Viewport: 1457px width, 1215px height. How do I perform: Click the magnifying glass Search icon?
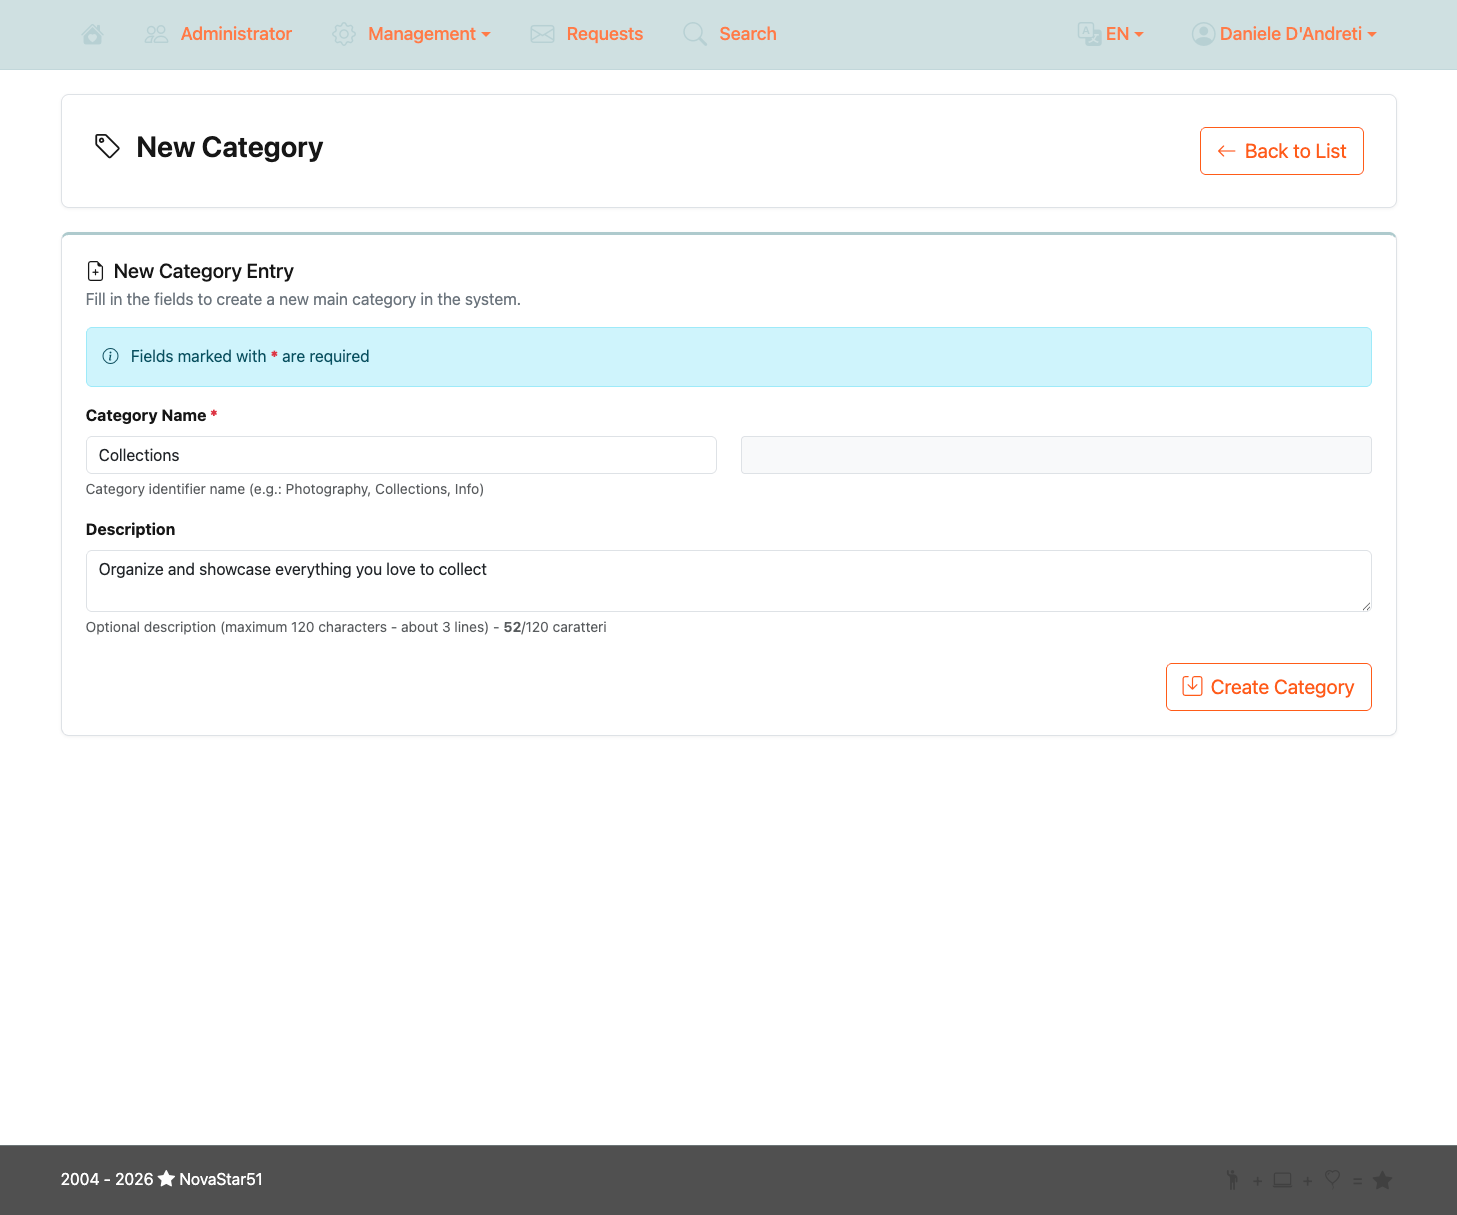point(694,33)
